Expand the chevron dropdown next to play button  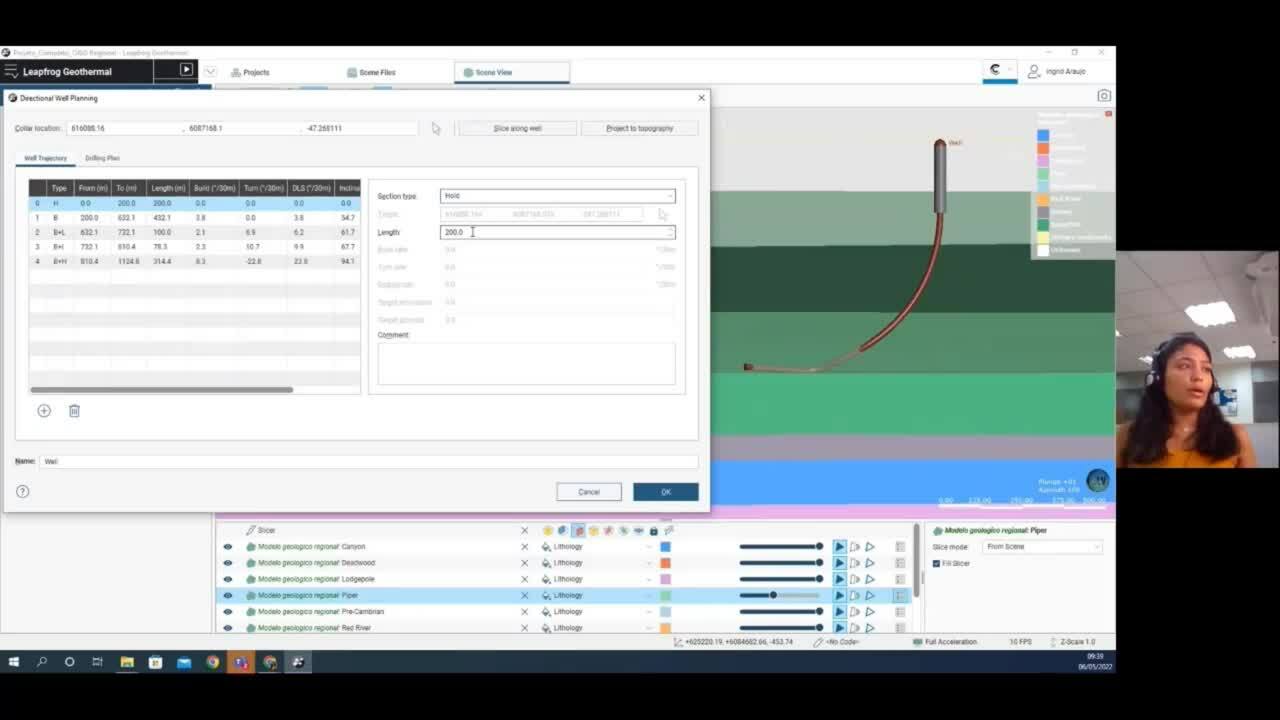click(210, 71)
